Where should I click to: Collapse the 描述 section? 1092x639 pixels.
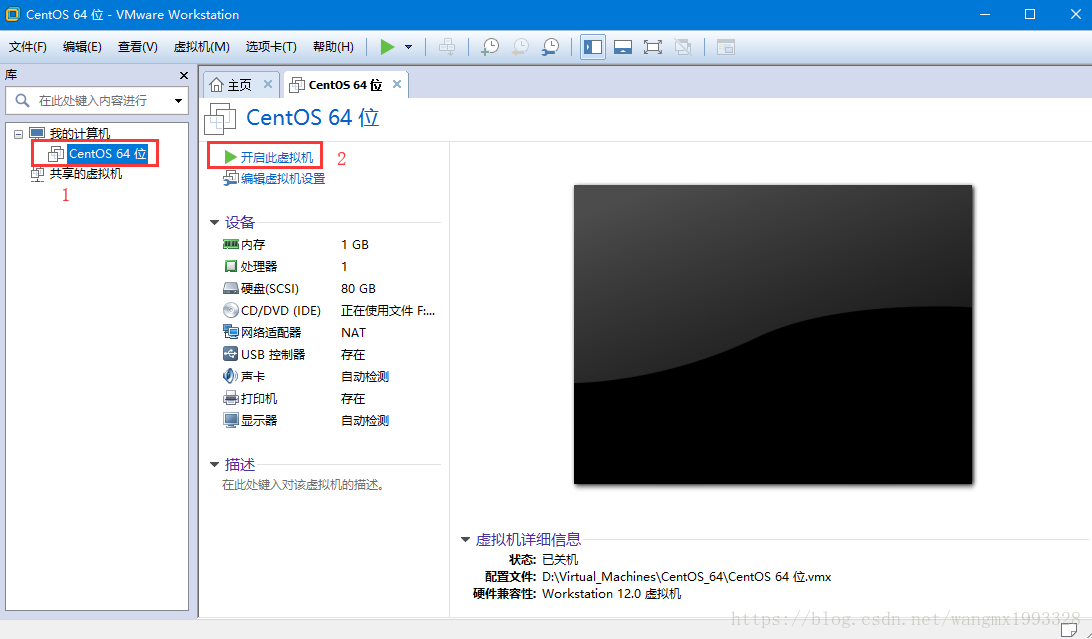(214, 464)
